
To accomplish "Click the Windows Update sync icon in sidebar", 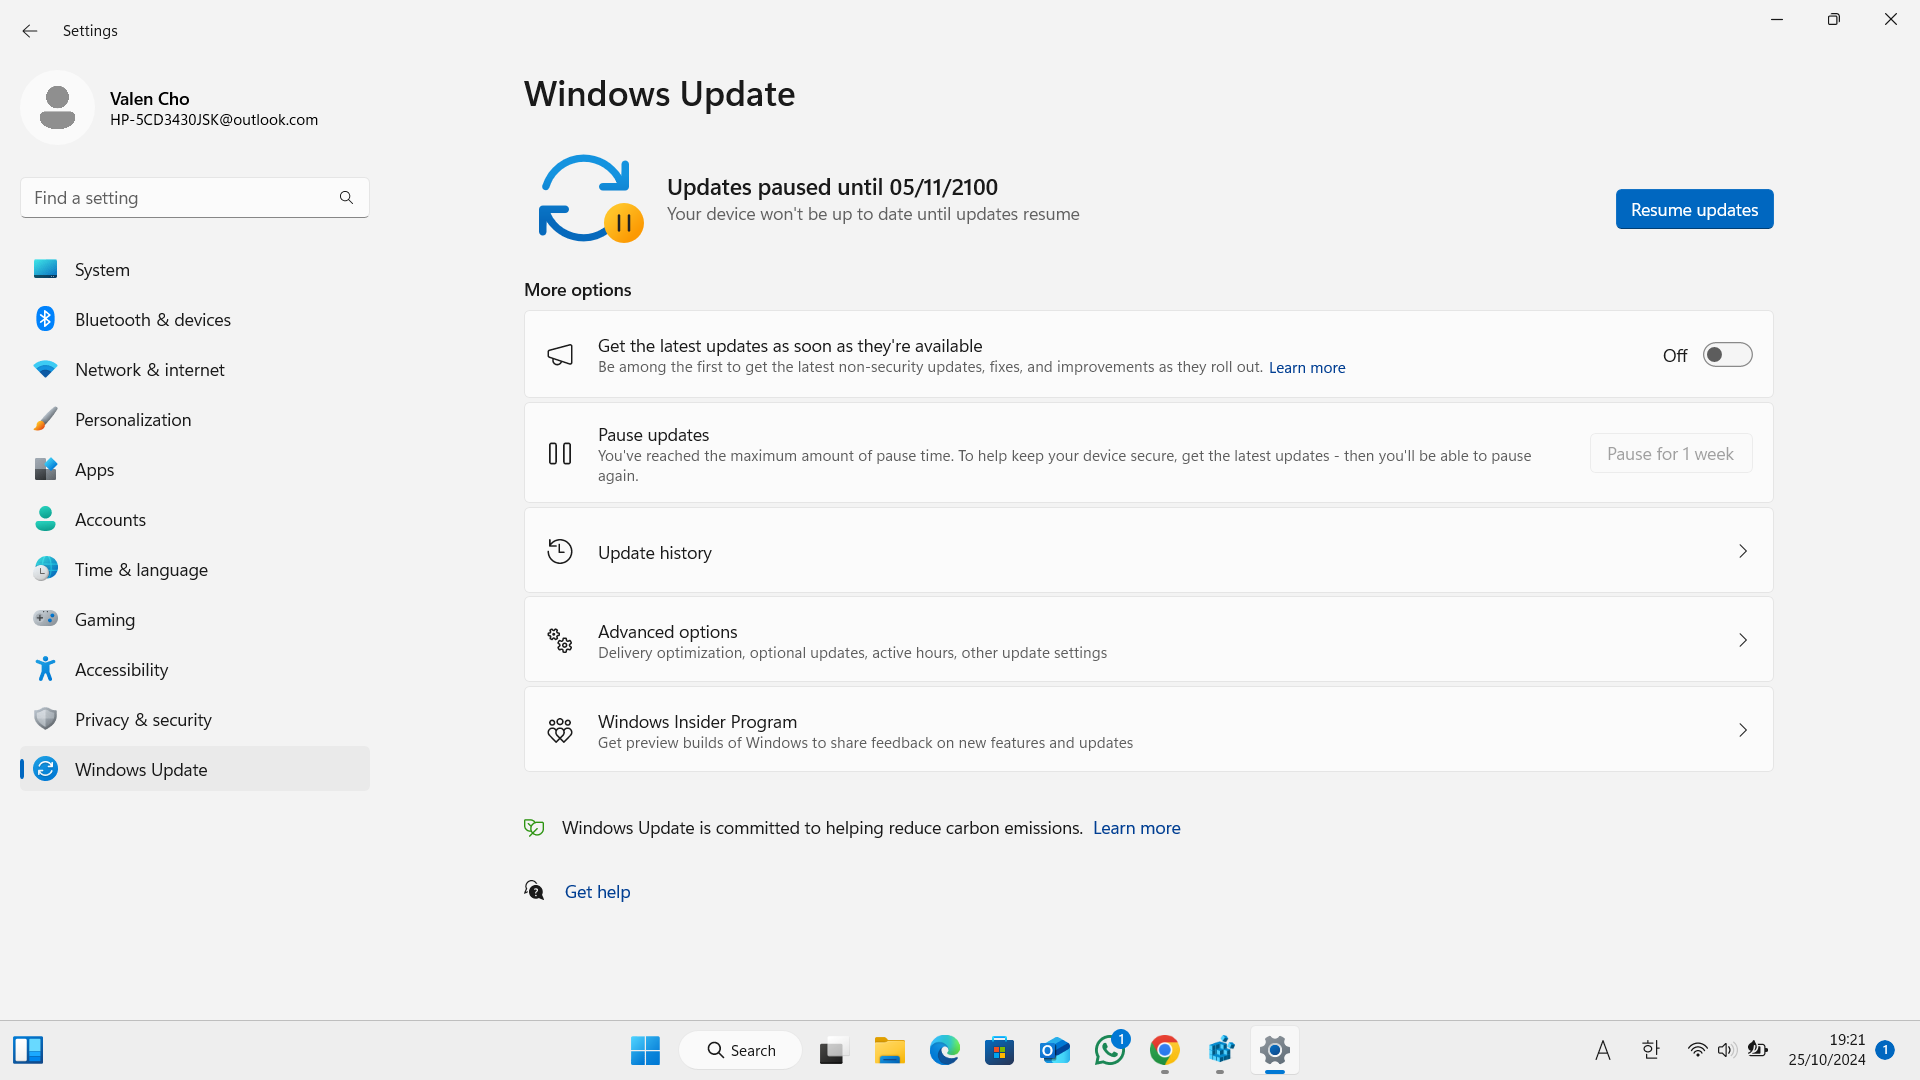I will pos(45,769).
